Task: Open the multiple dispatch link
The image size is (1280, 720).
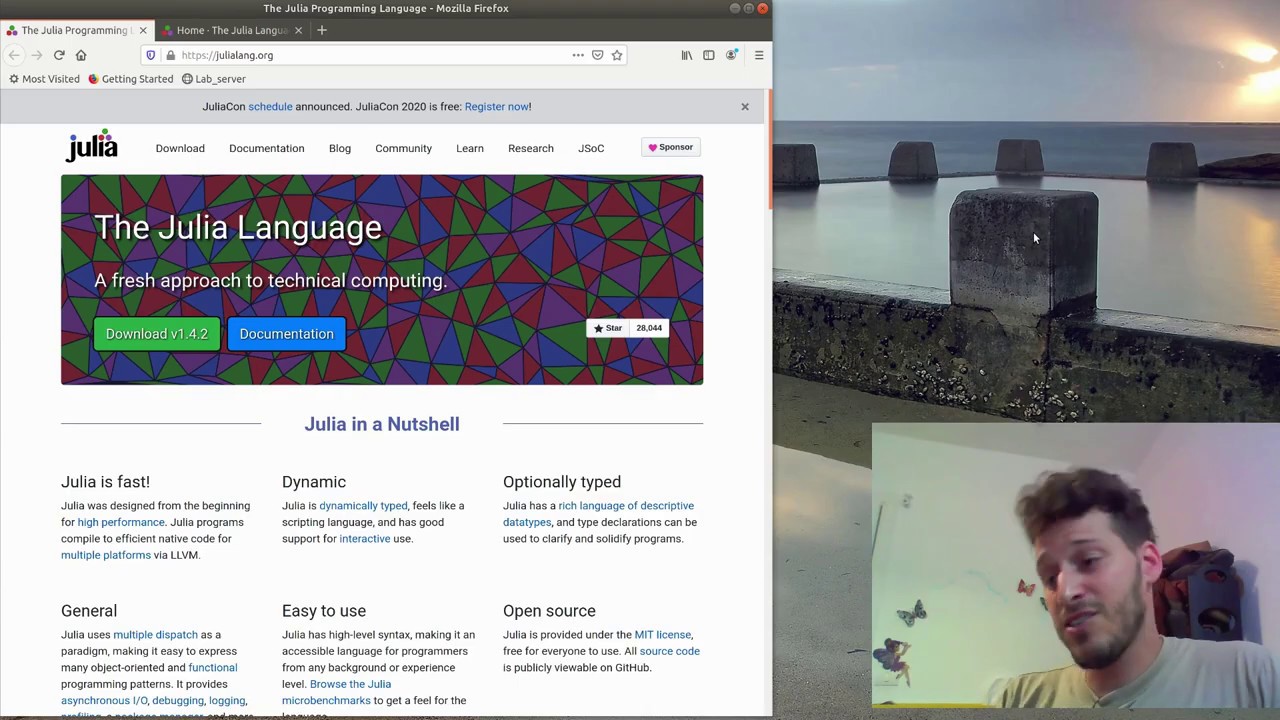Action: pos(155,635)
